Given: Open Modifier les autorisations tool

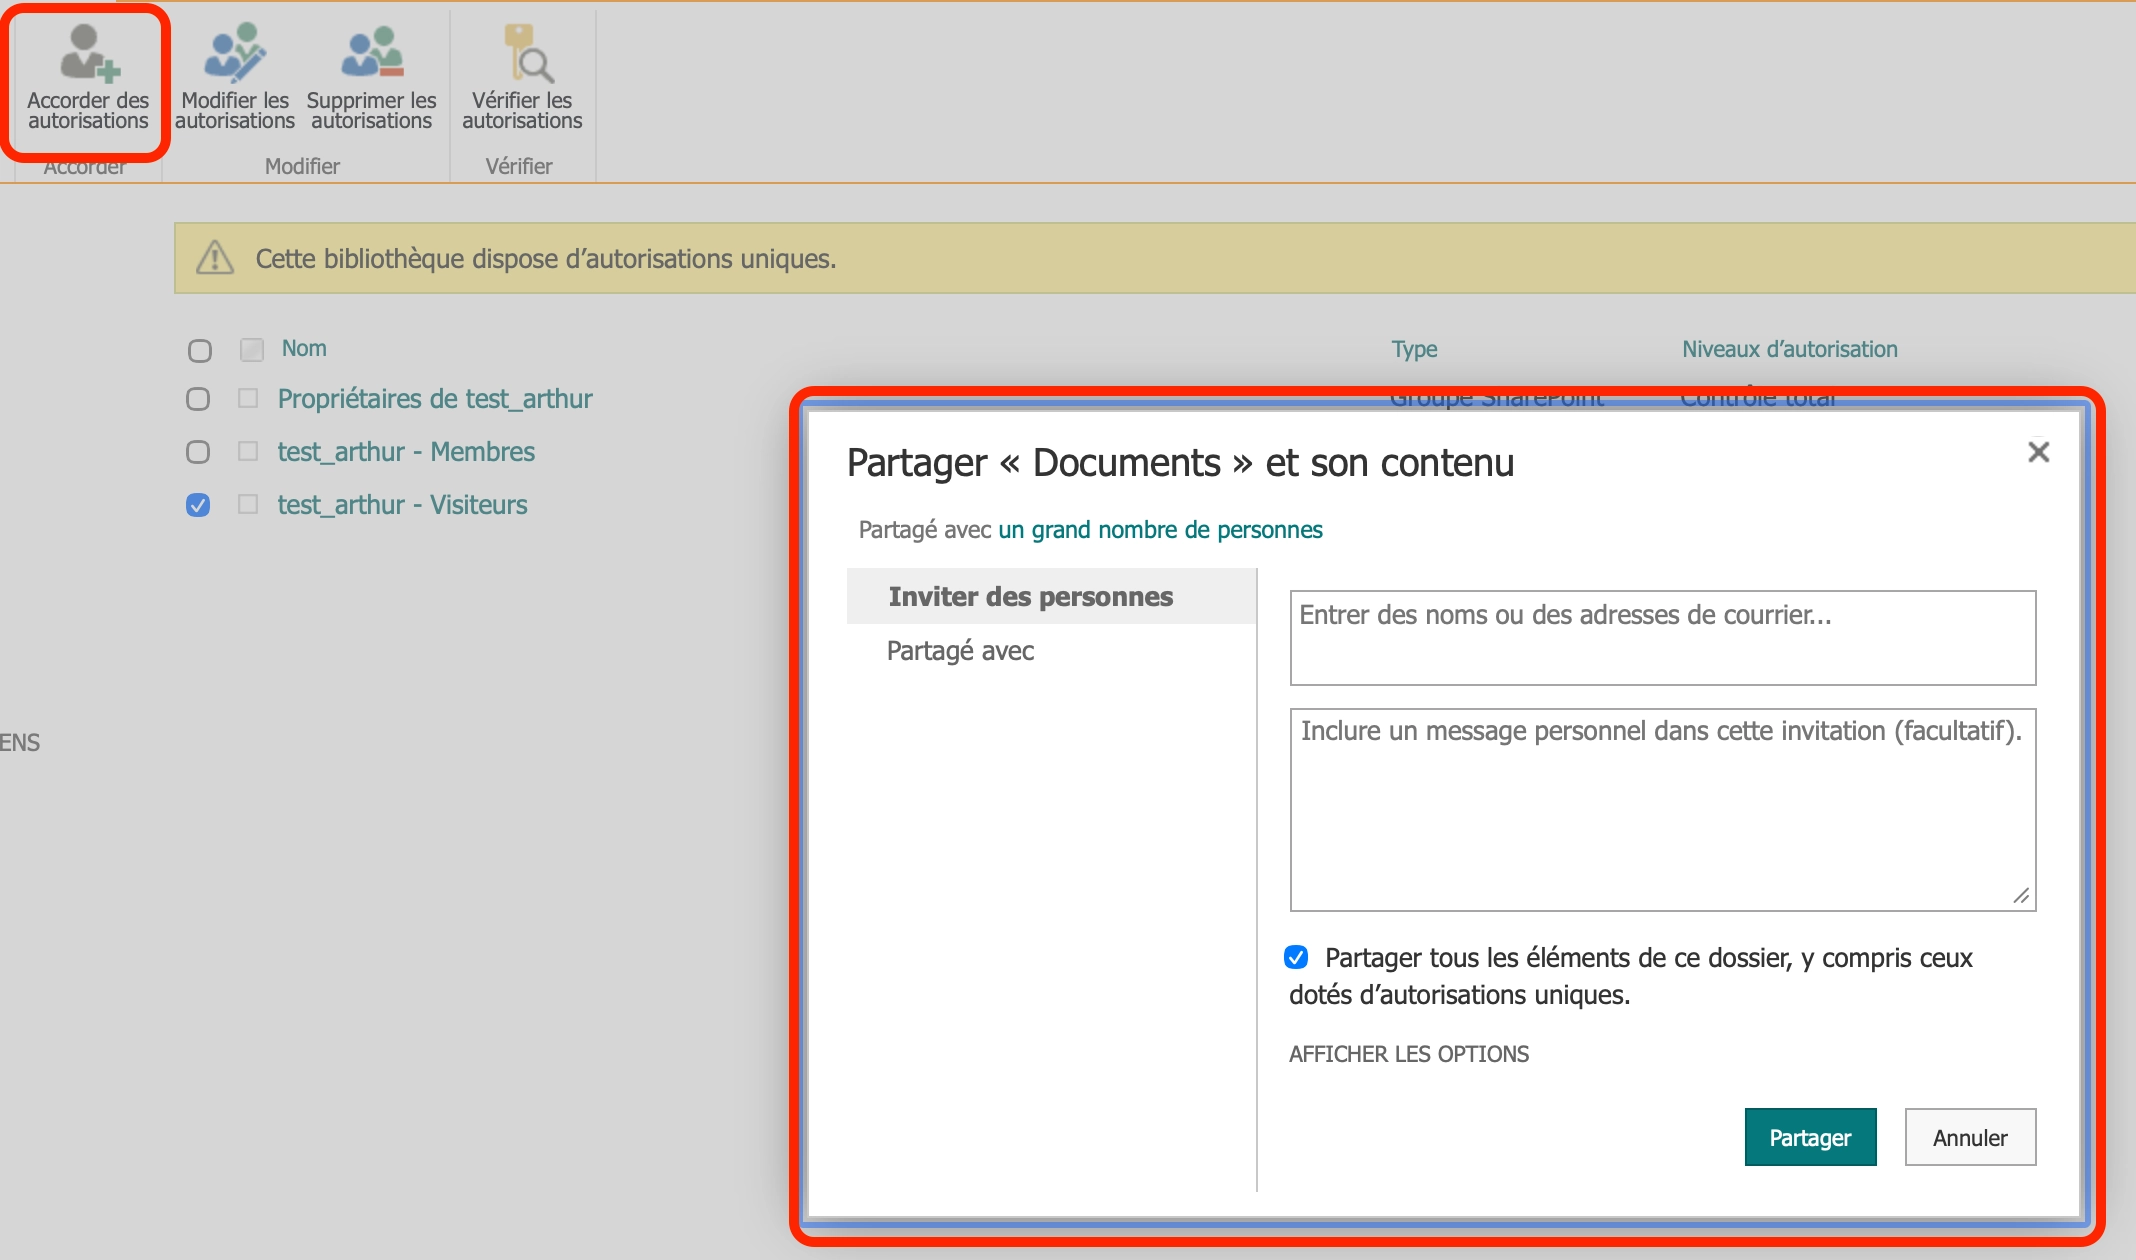Looking at the screenshot, I should [x=235, y=78].
